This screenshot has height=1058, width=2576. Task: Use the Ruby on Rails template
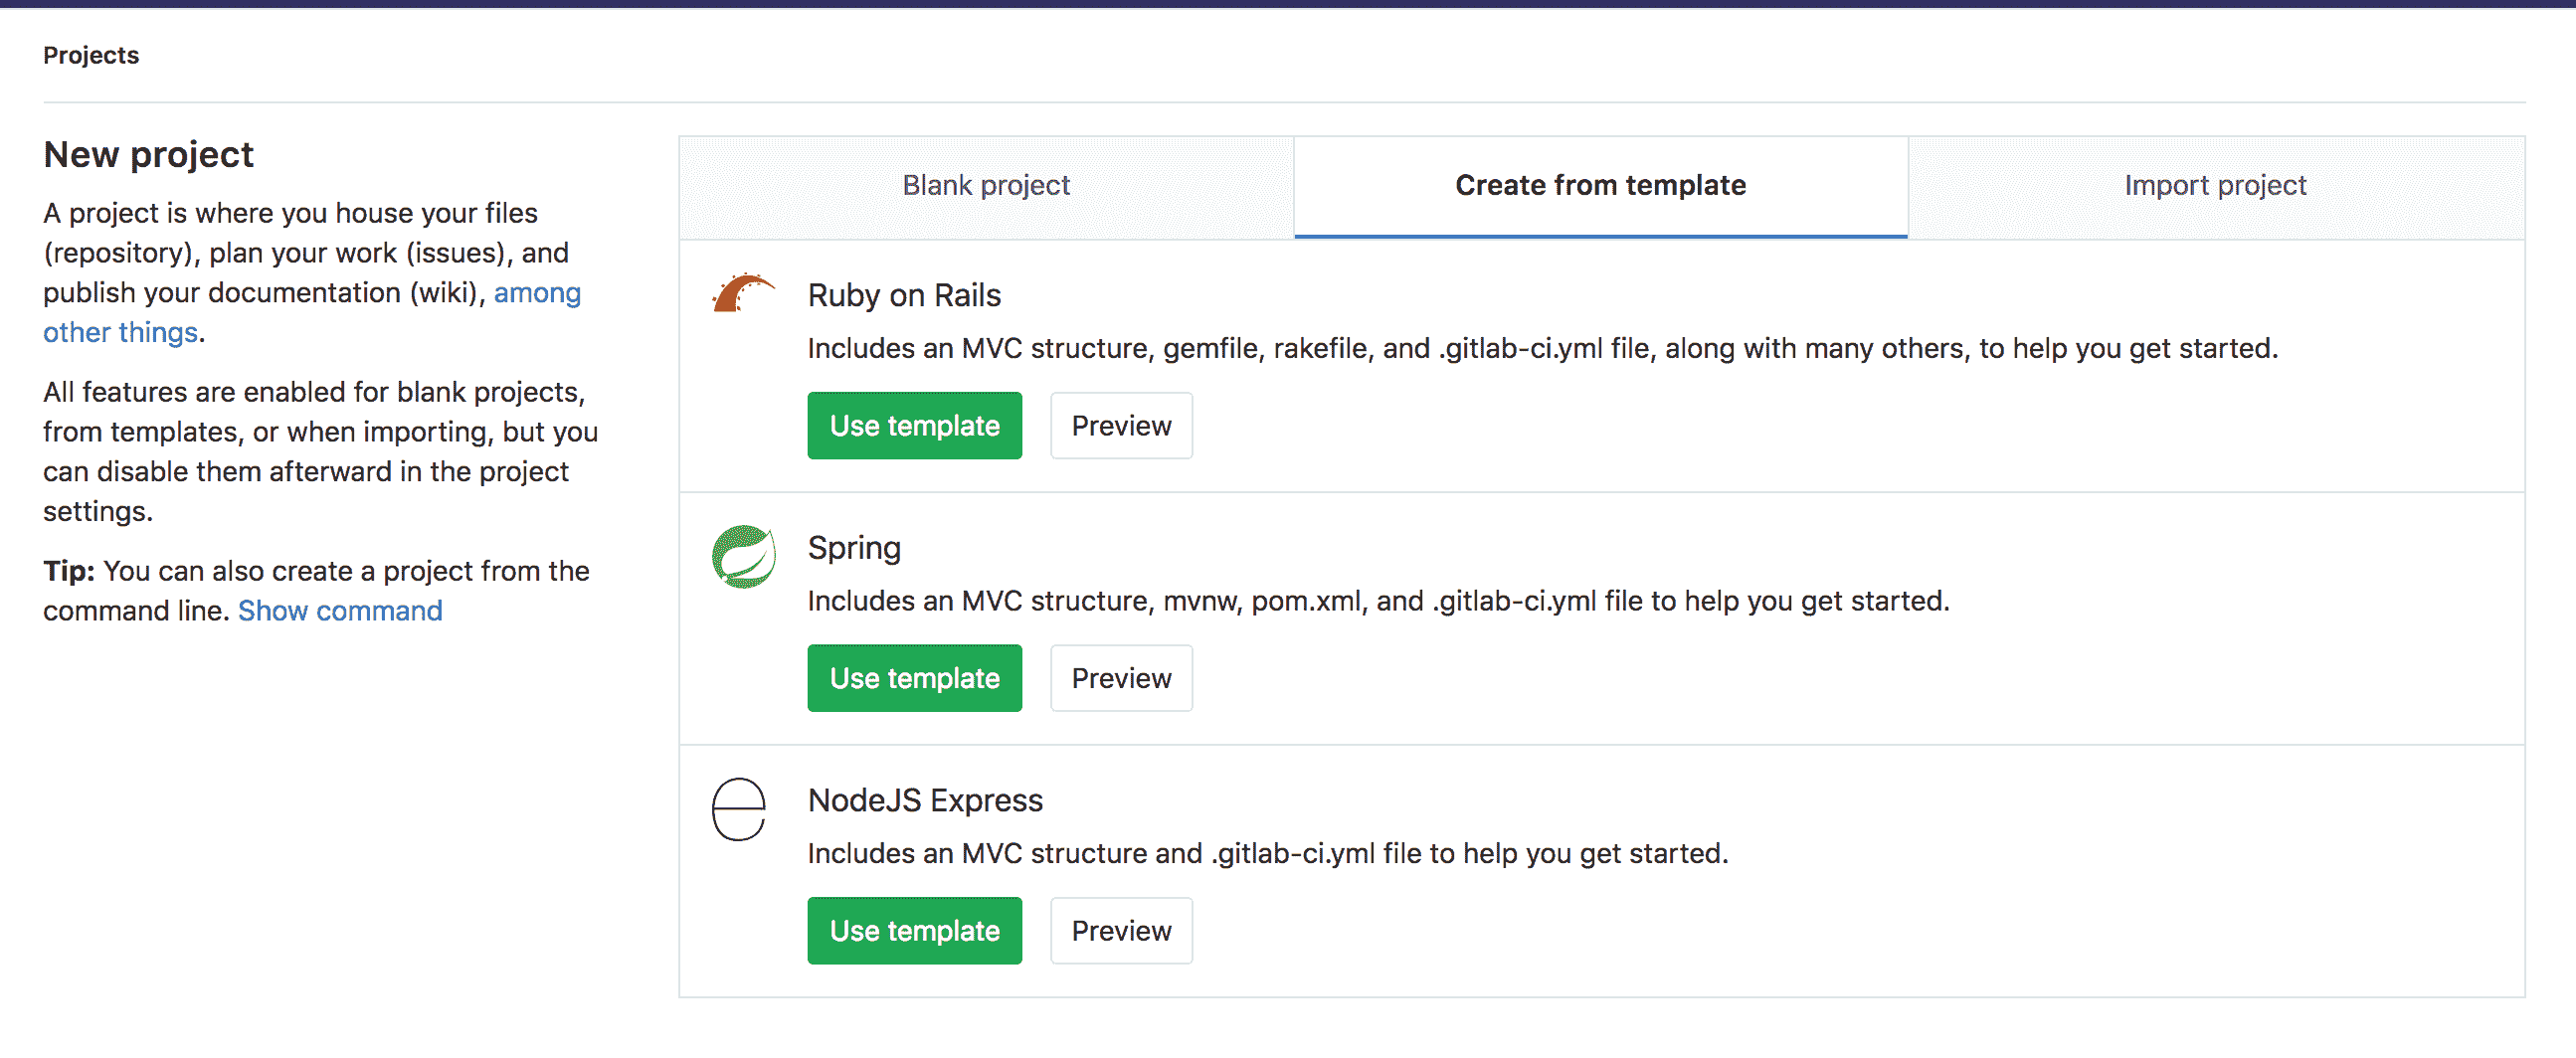[x=913, y=426]
